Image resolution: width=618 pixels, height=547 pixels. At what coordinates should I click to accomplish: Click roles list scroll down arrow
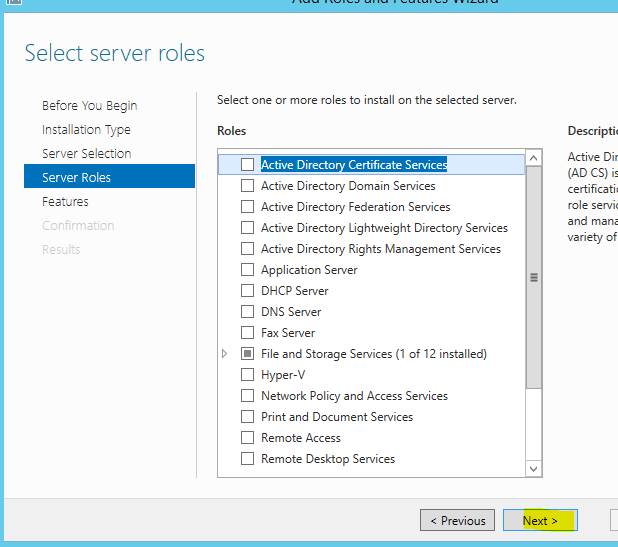(x=534, y=469)
